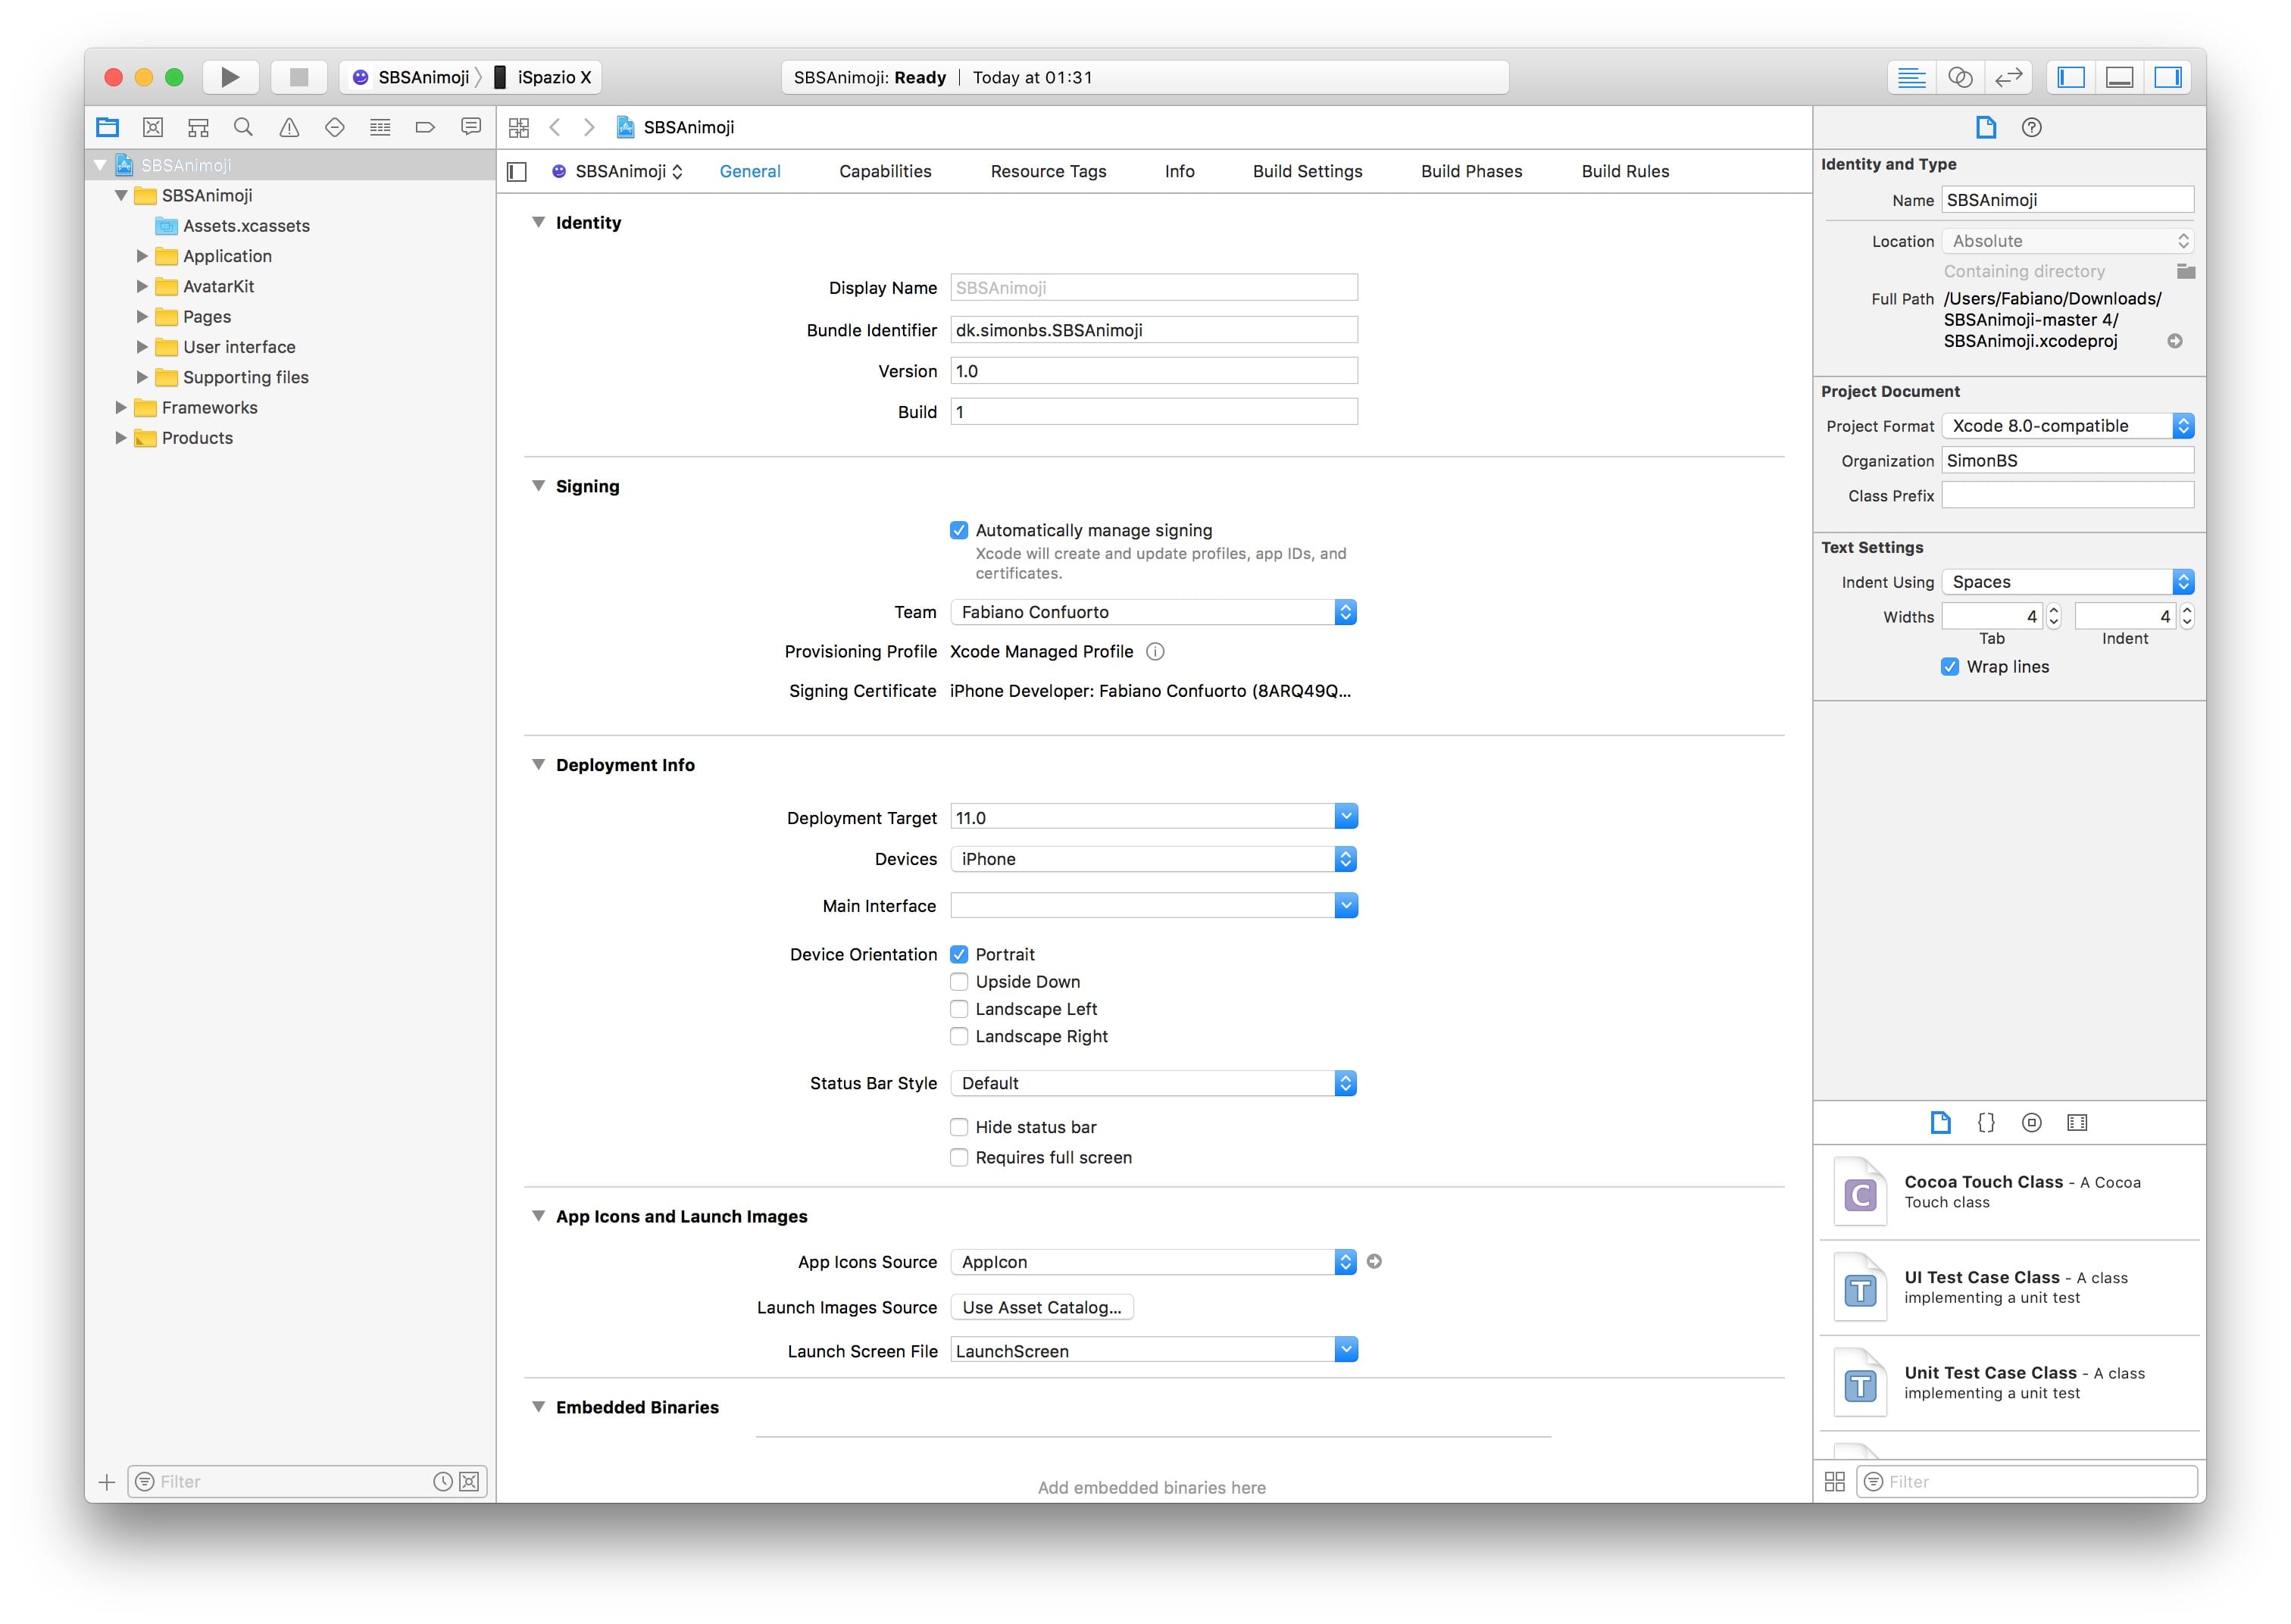Switch to the Build Rules tab

click(x=1625, y=171)
